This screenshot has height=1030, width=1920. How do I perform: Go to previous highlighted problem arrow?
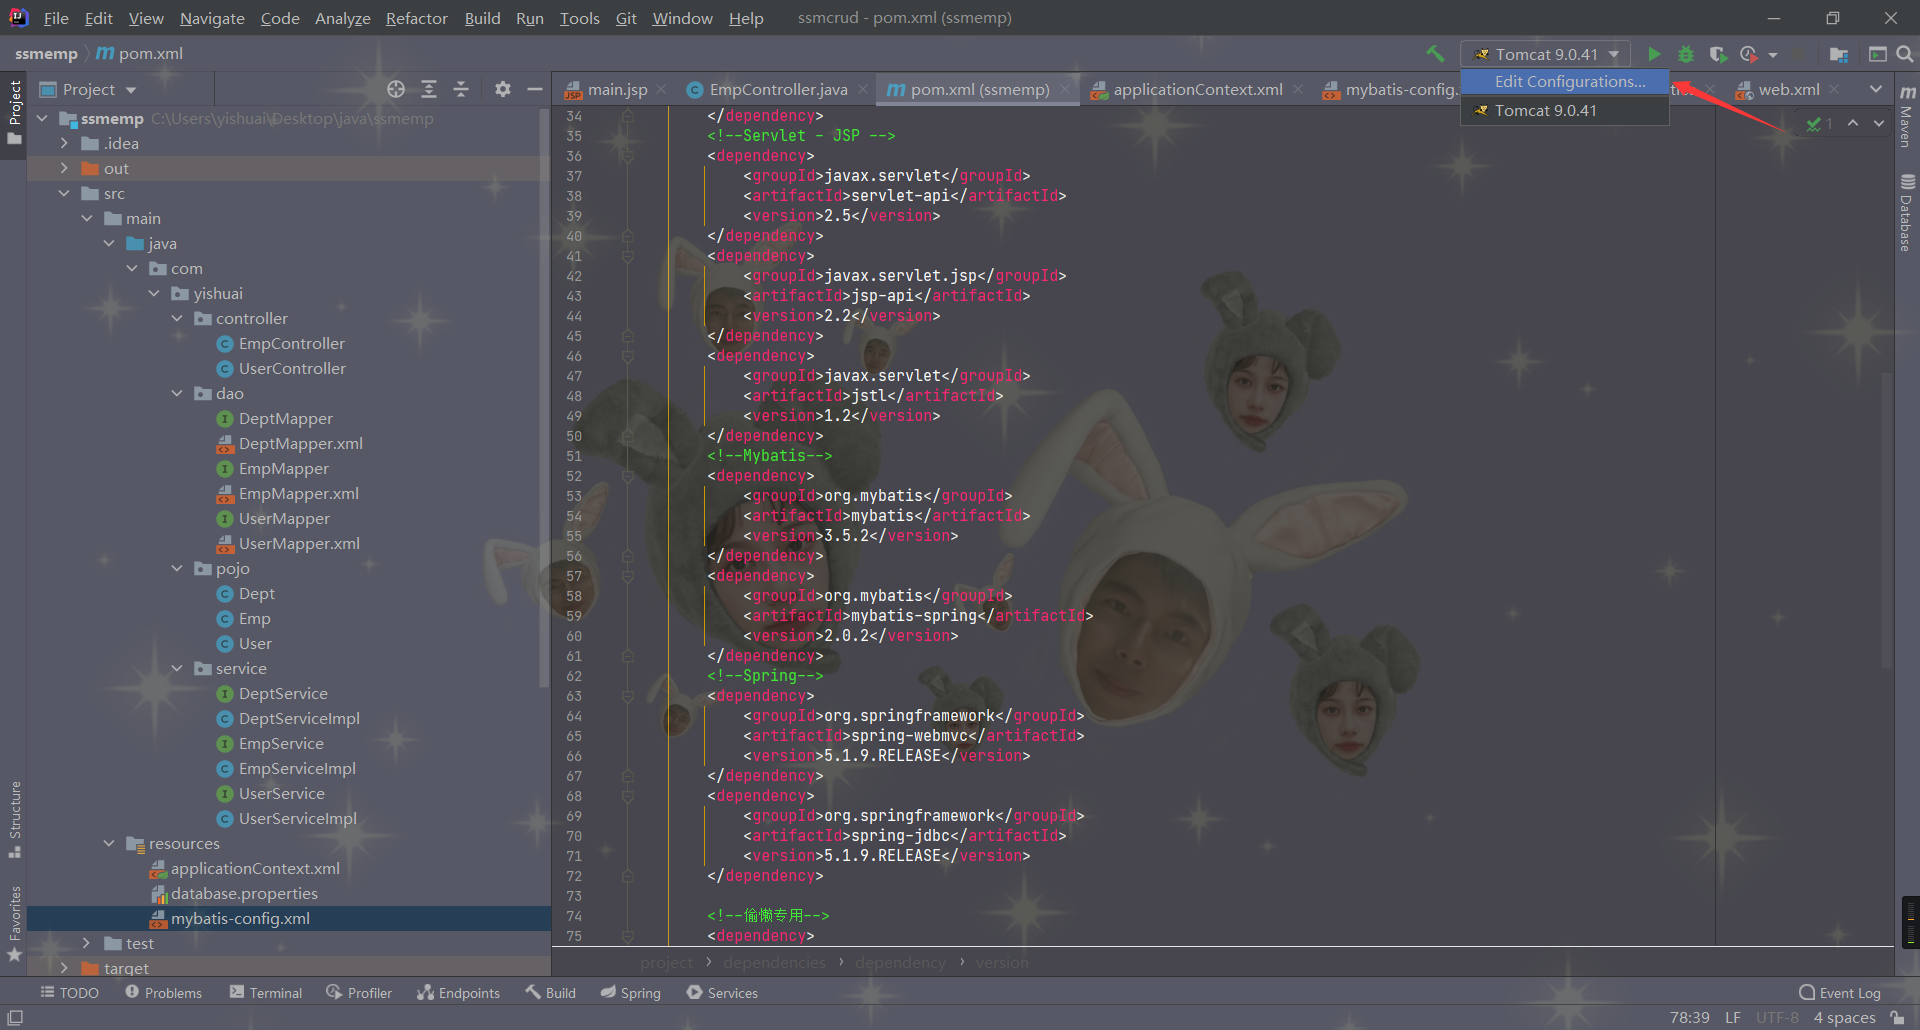click(1853, 123)
